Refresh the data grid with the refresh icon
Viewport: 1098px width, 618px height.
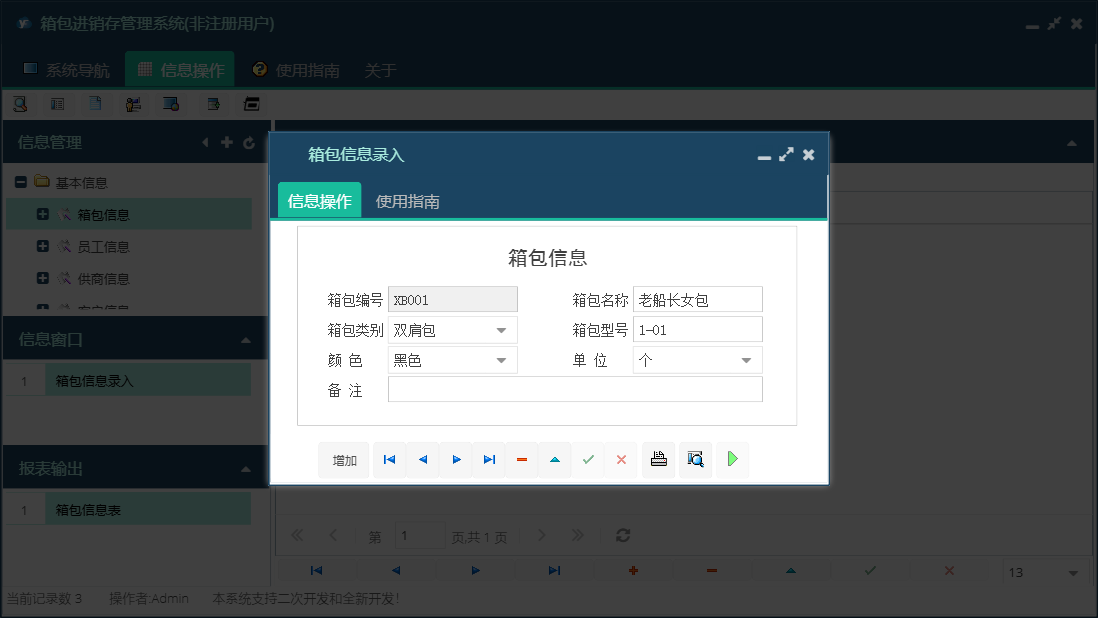coord(622,535)
